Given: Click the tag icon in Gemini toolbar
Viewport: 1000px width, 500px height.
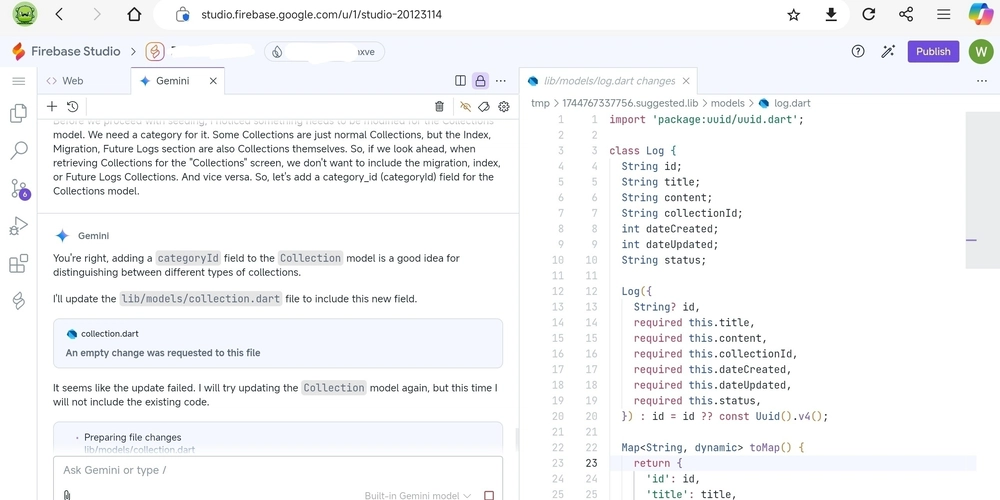Looking at the screenshot, I should tap(484, 107).
